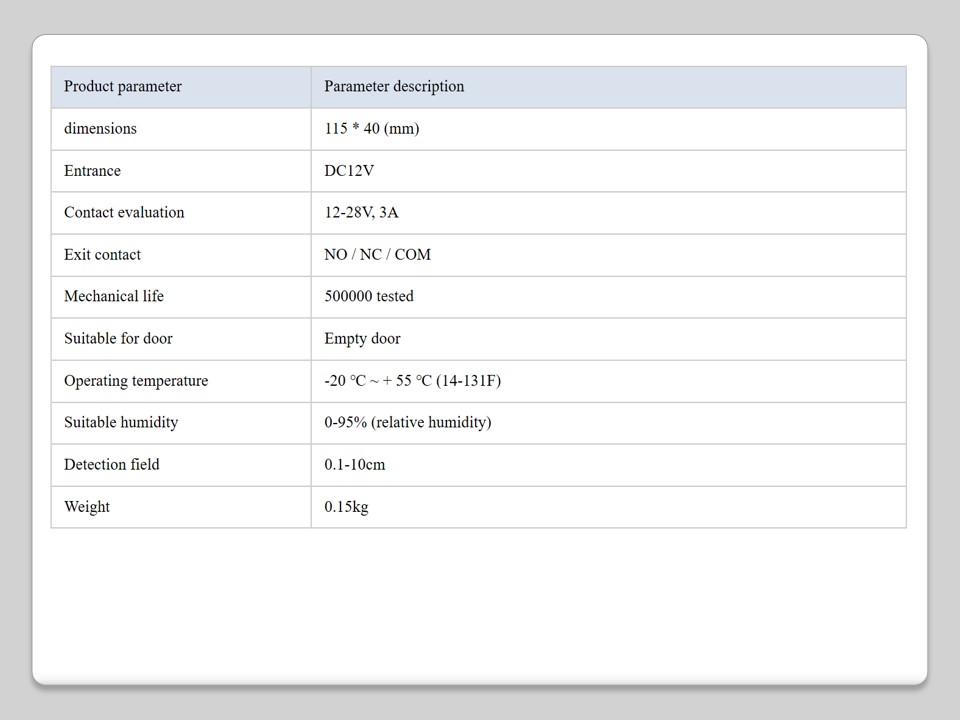The width and height of the screenshot is (960, 720).
Task: Select the 'Operating temperature' label
Action: [136, 381]
